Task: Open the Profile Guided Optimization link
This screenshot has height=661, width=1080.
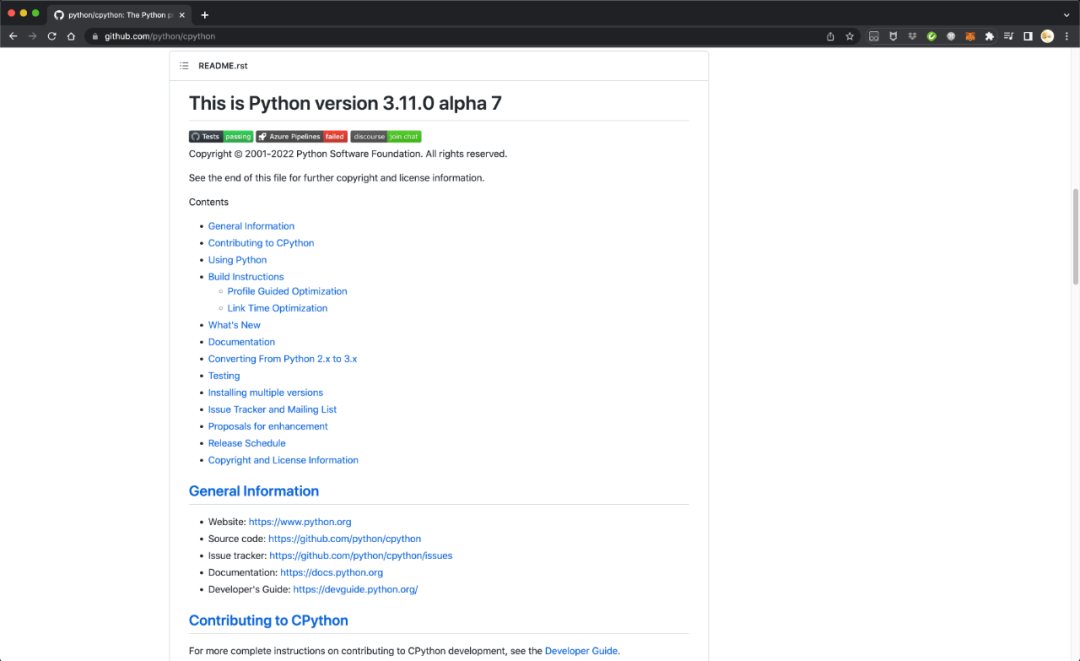Action: (287, 291)
